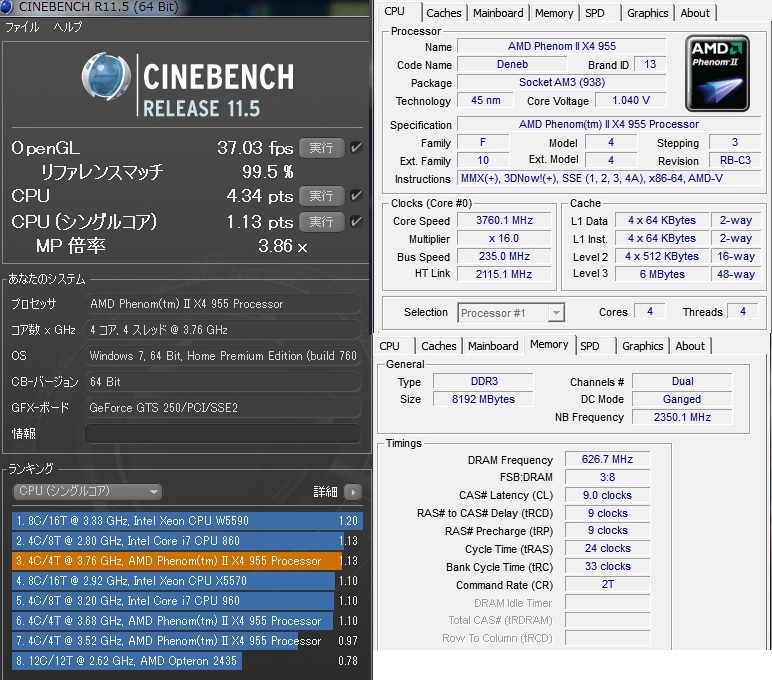Switch to SPD tab in upper CPU-Z window
Screen dimensions: 772x682
[x=595, y=13]
